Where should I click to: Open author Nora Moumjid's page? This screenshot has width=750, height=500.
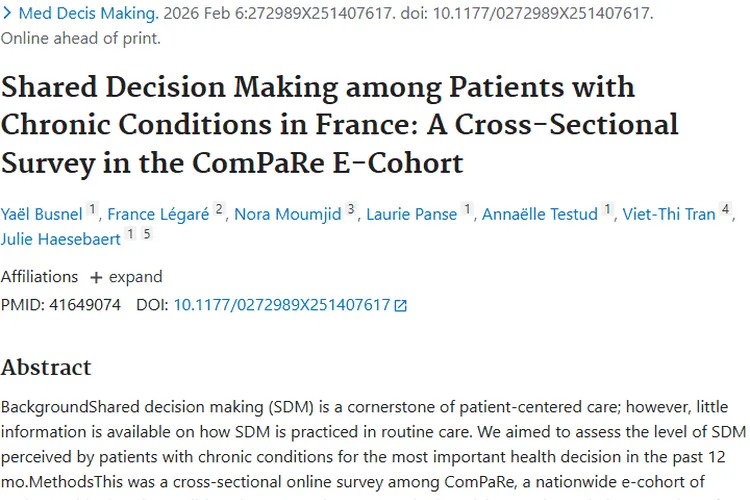(x=287, y=214)
